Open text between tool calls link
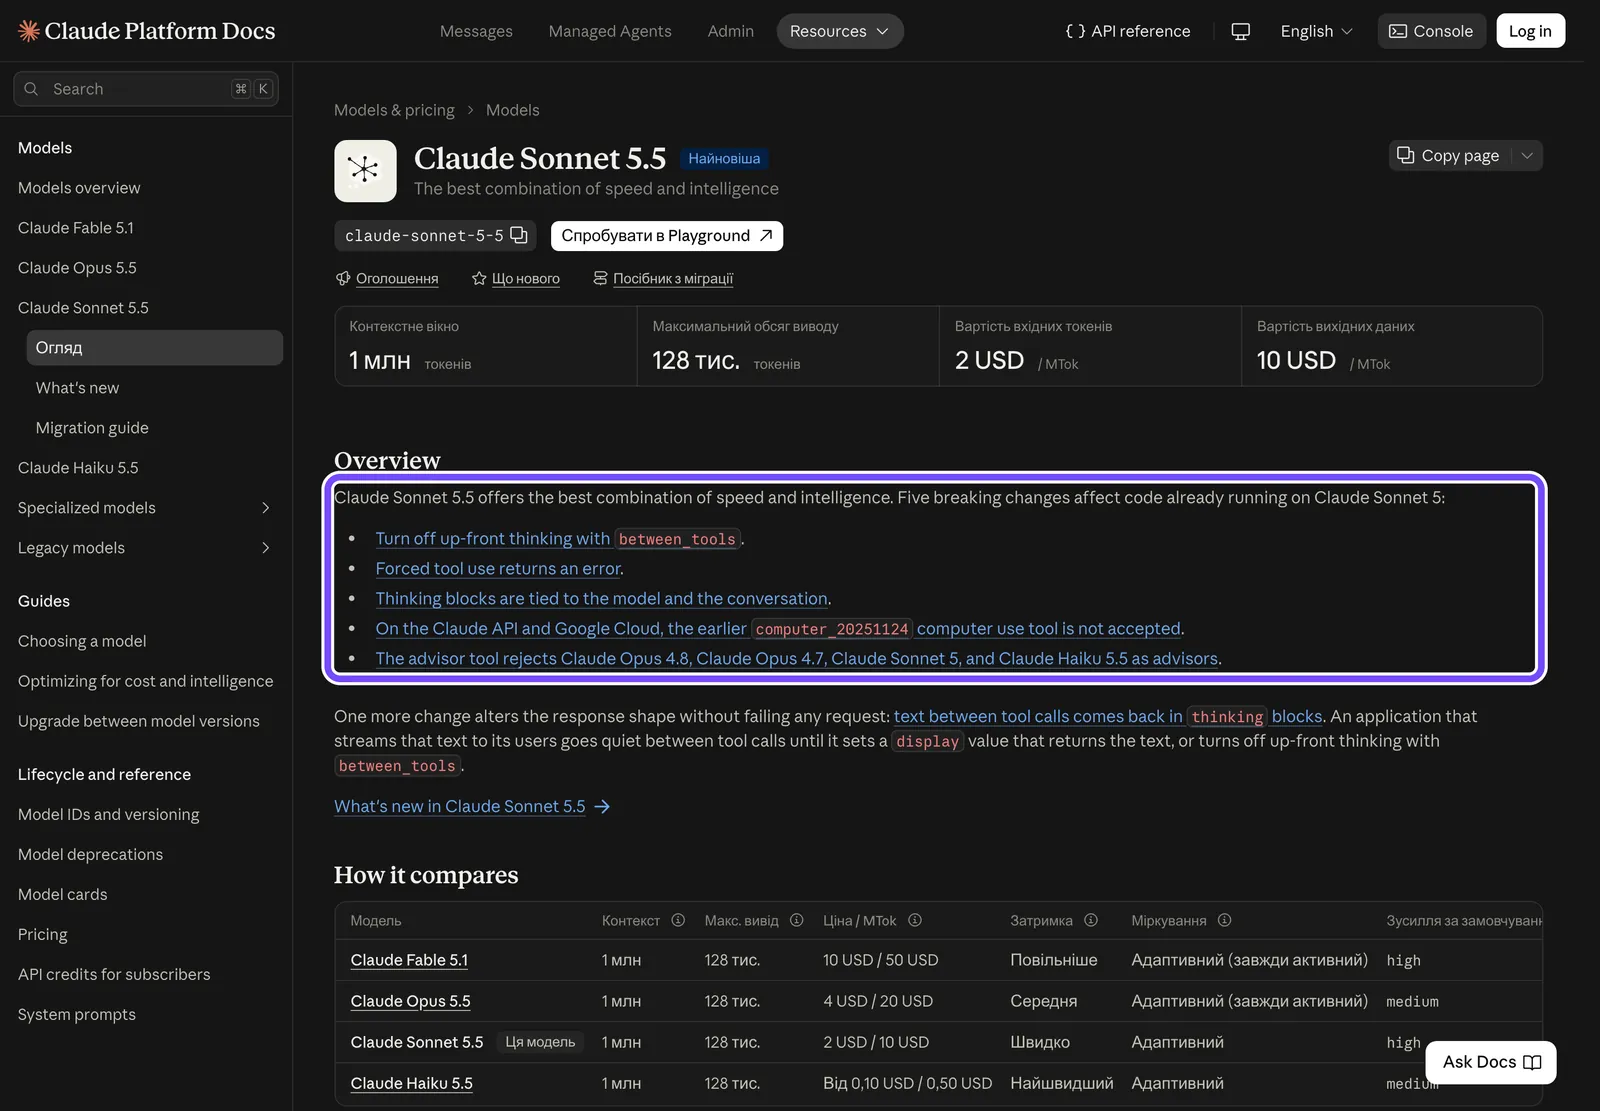 tap(1108, 716)
